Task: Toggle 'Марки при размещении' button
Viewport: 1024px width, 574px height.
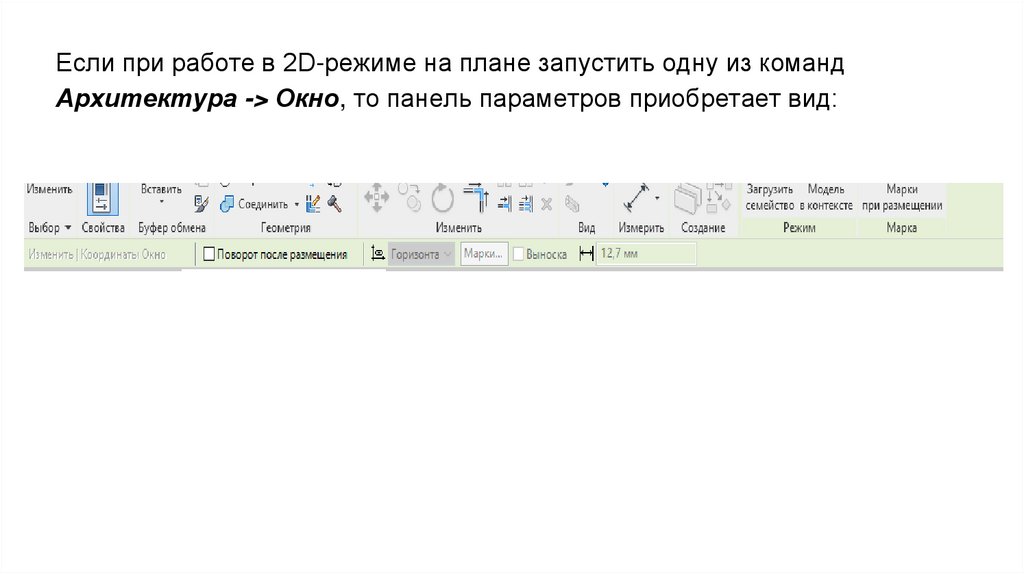Action: (x=901, y=197)
